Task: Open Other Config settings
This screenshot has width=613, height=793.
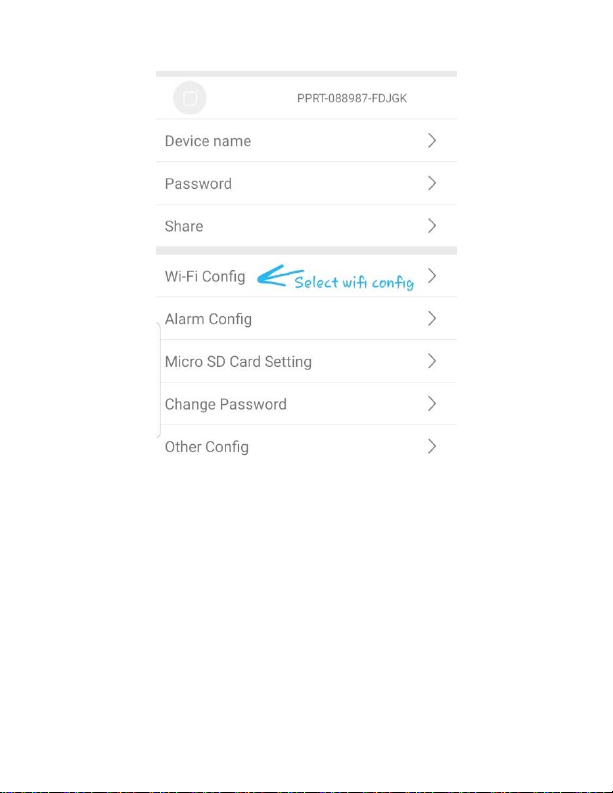Action: 306,447
